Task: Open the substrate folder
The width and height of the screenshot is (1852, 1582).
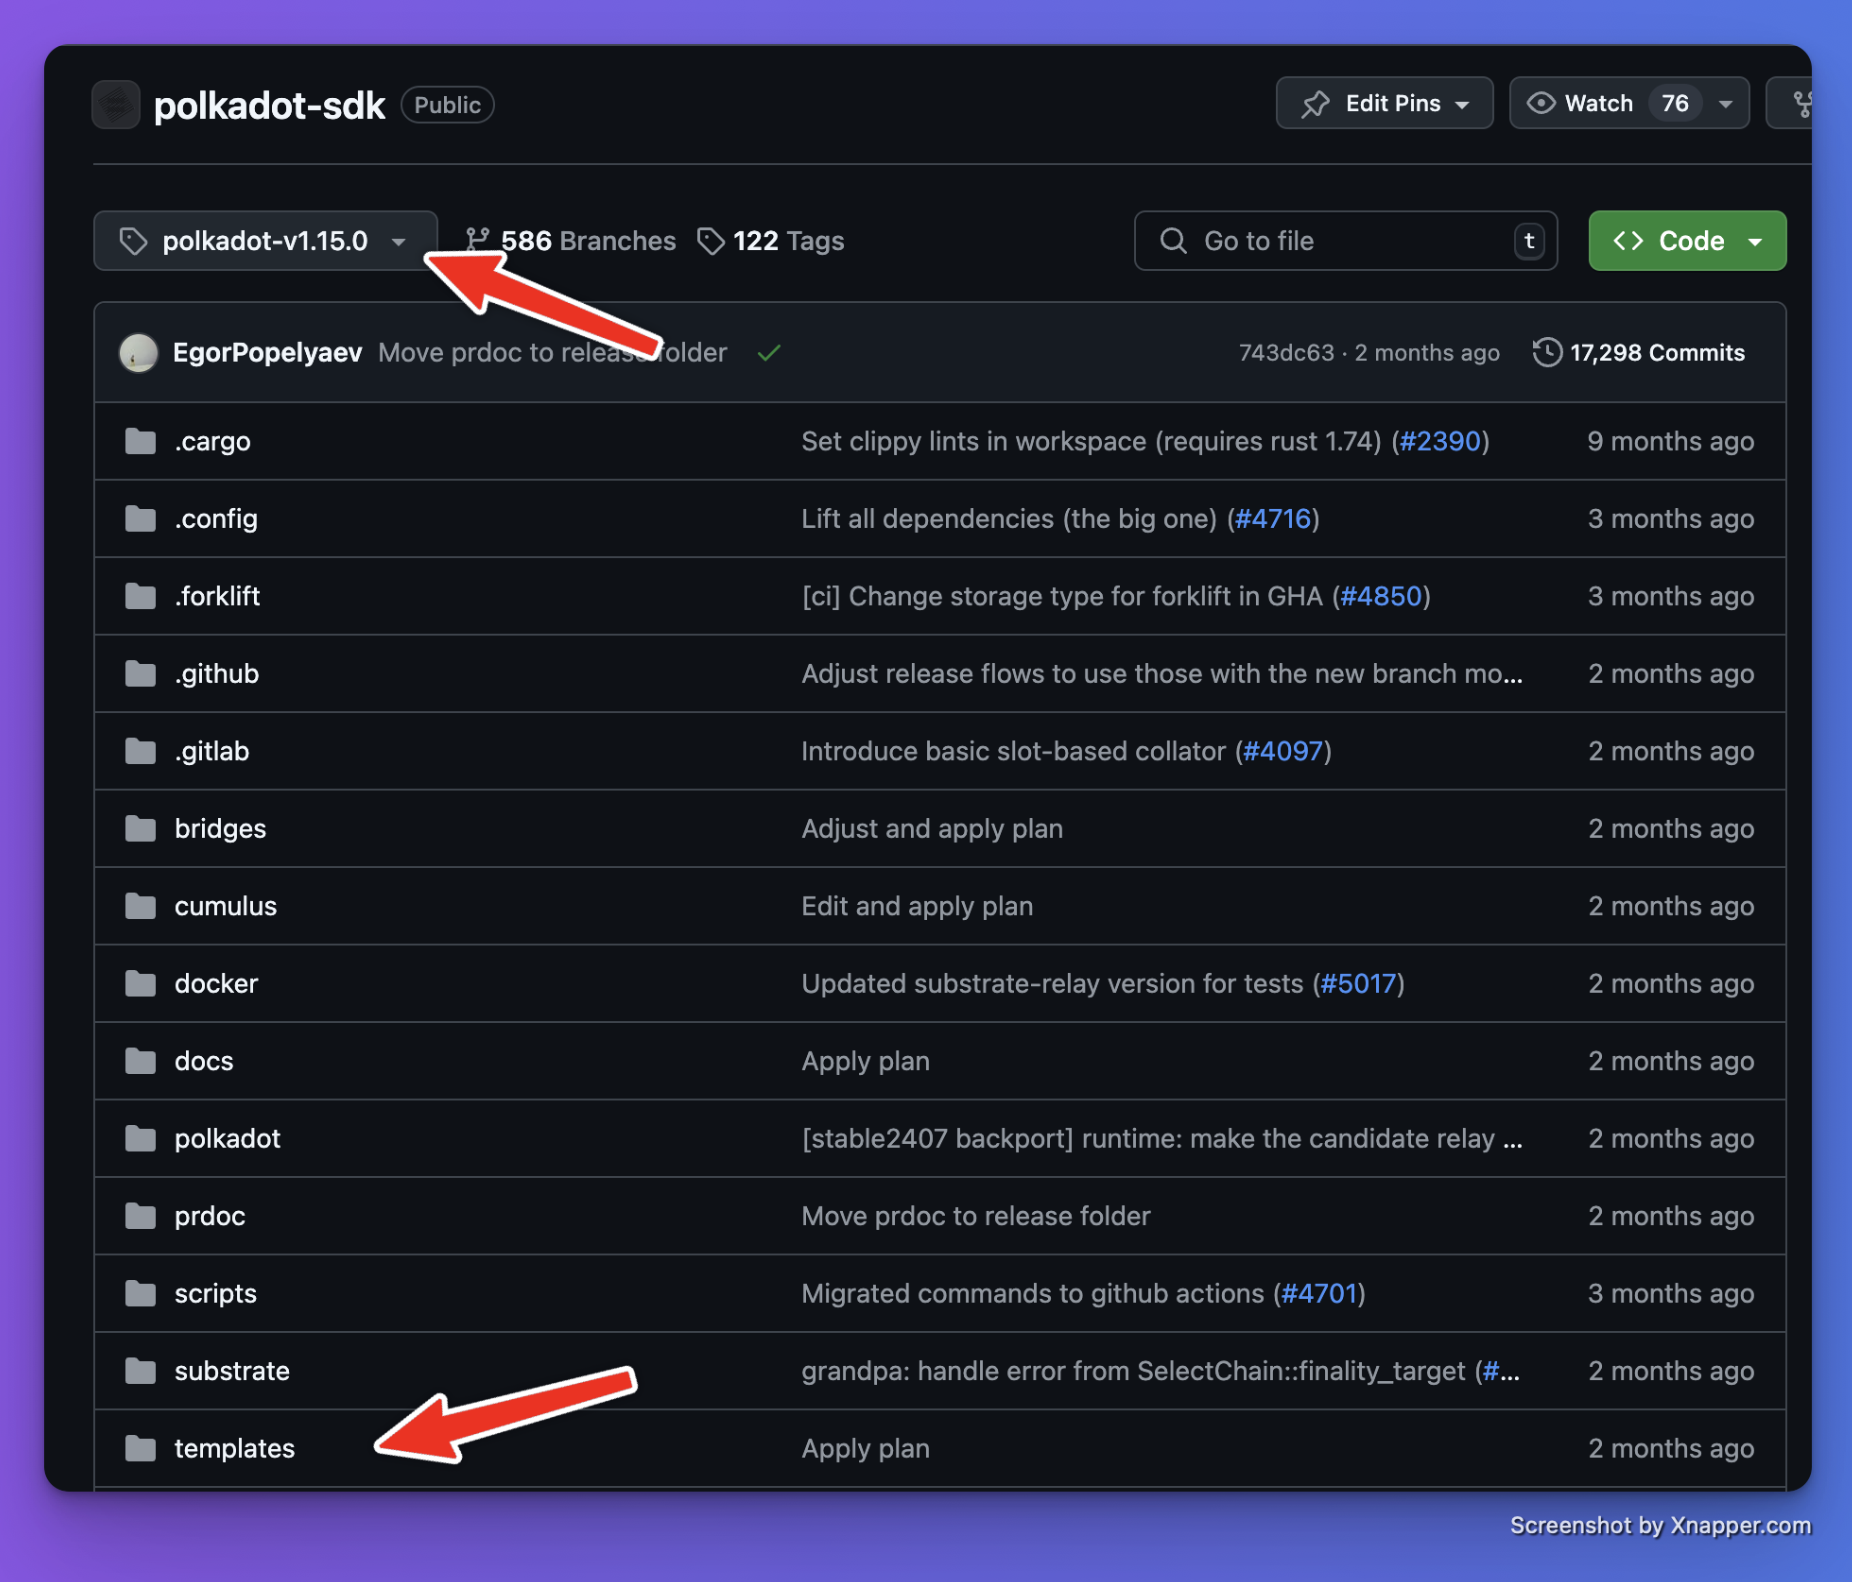Action: tap(232, 1371)
